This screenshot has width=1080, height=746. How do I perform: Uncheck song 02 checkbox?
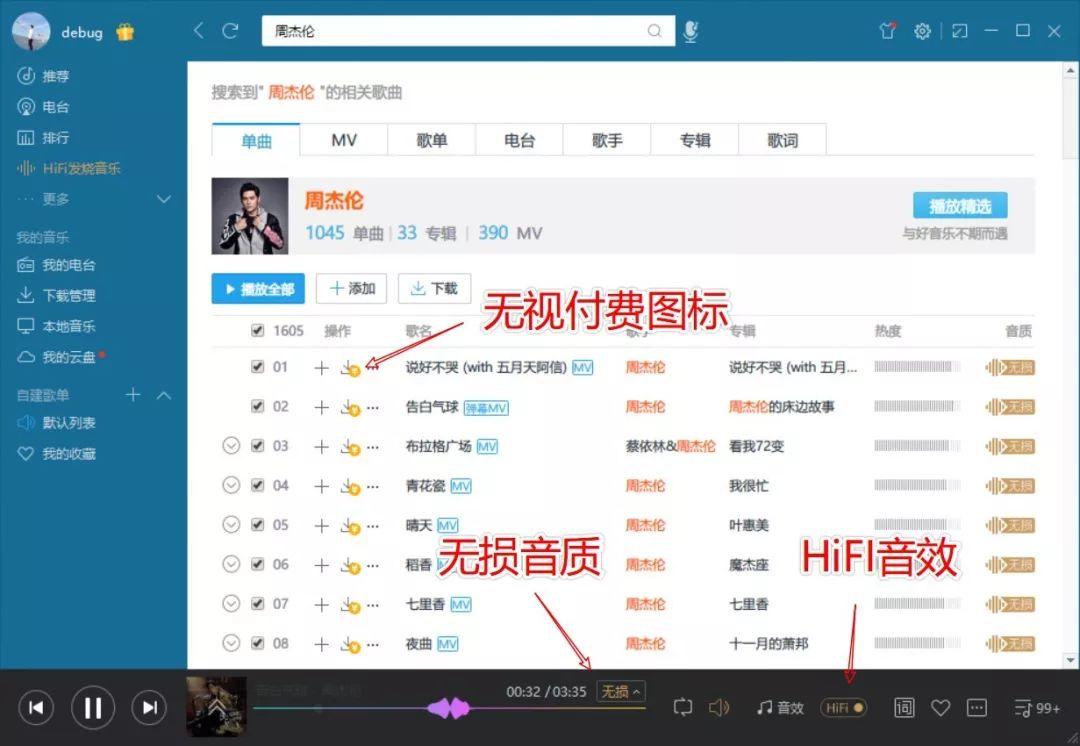click(x=258, y=406)
